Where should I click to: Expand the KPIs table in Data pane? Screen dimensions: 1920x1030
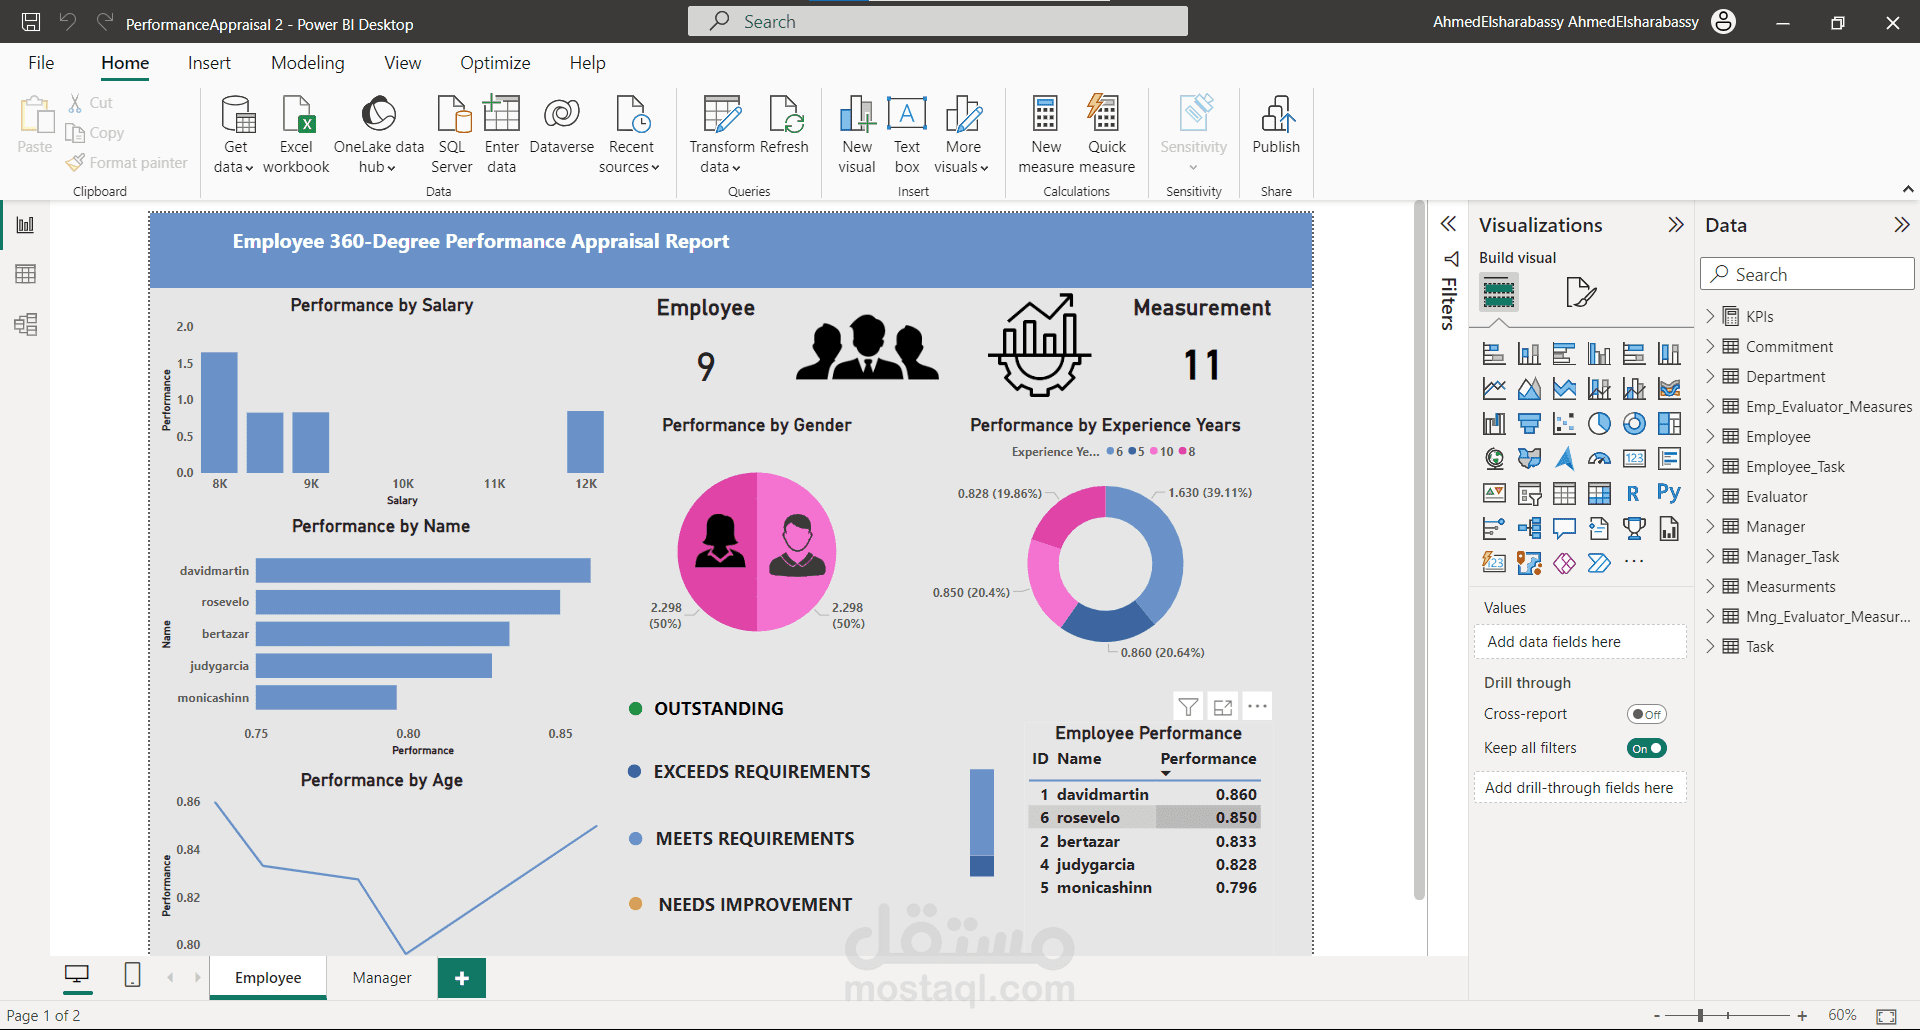[1710, 316]
